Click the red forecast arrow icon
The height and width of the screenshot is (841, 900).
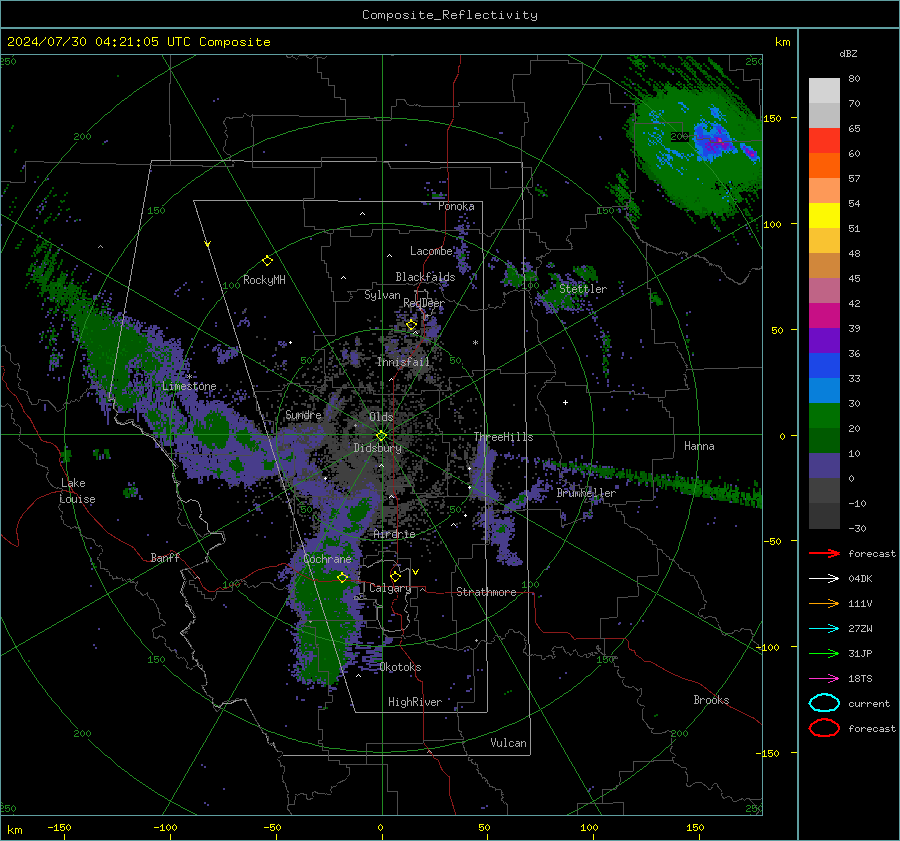[824, 553]
